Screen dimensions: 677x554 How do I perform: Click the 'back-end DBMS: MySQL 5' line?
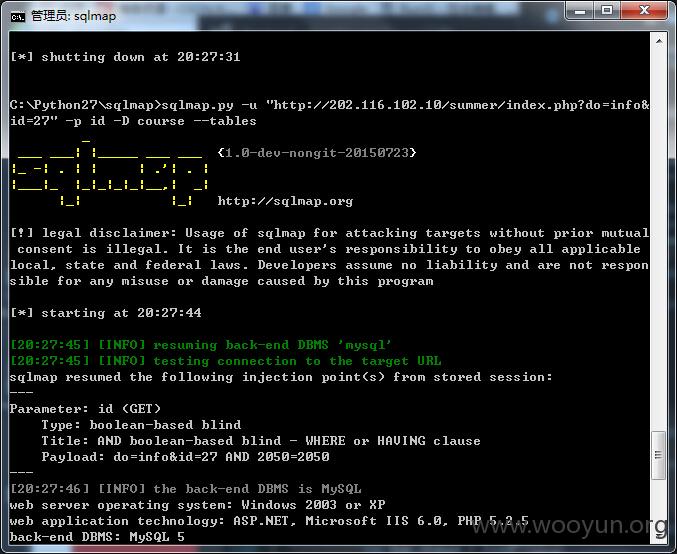[97, 537]
